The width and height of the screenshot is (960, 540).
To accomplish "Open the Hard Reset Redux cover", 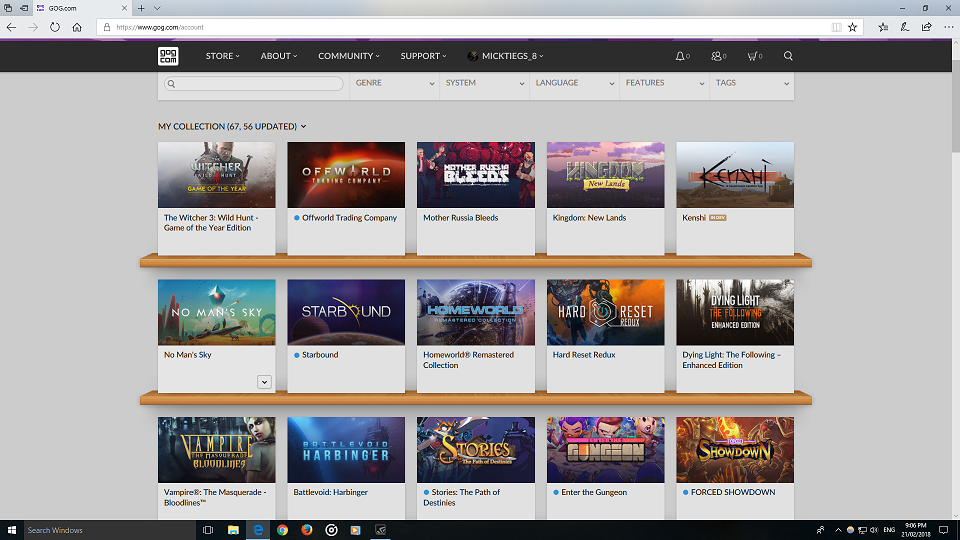I will [606, 312].
